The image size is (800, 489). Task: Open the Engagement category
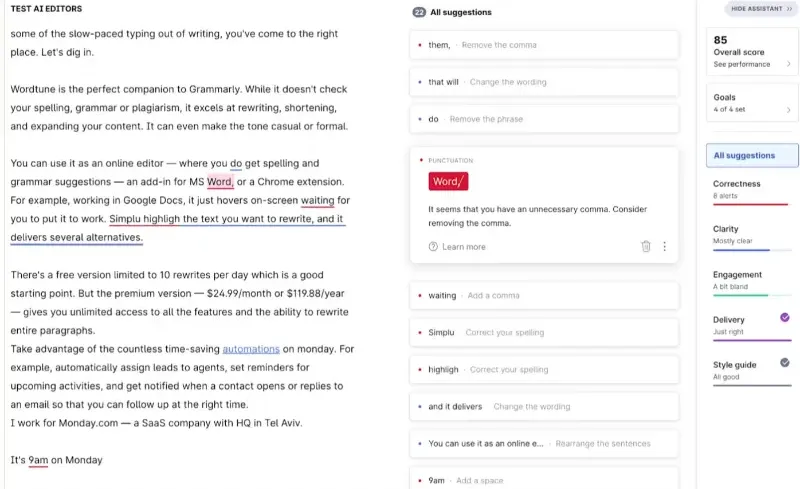(751, 282)
